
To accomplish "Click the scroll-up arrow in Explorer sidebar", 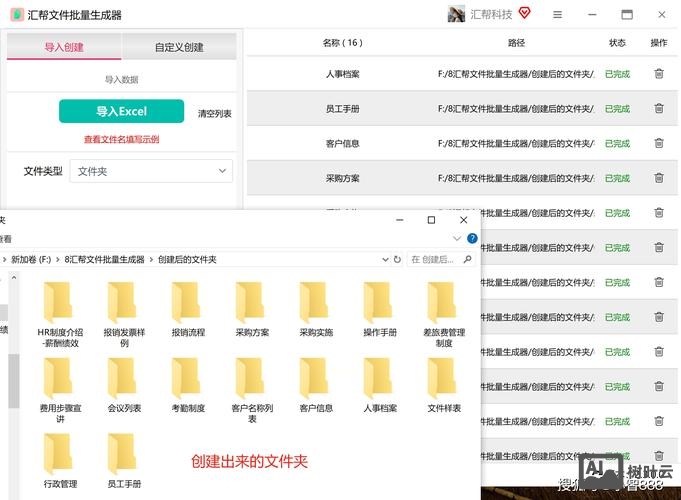I will tap(14, 277).
